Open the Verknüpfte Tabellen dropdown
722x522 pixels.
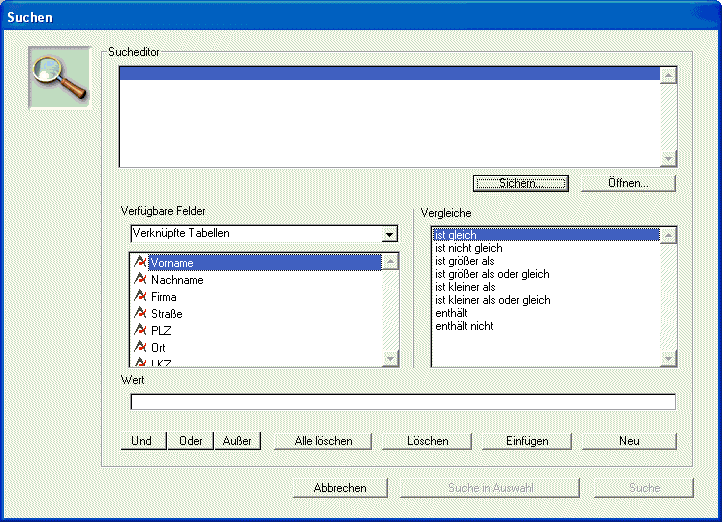(x=390, y=234)
